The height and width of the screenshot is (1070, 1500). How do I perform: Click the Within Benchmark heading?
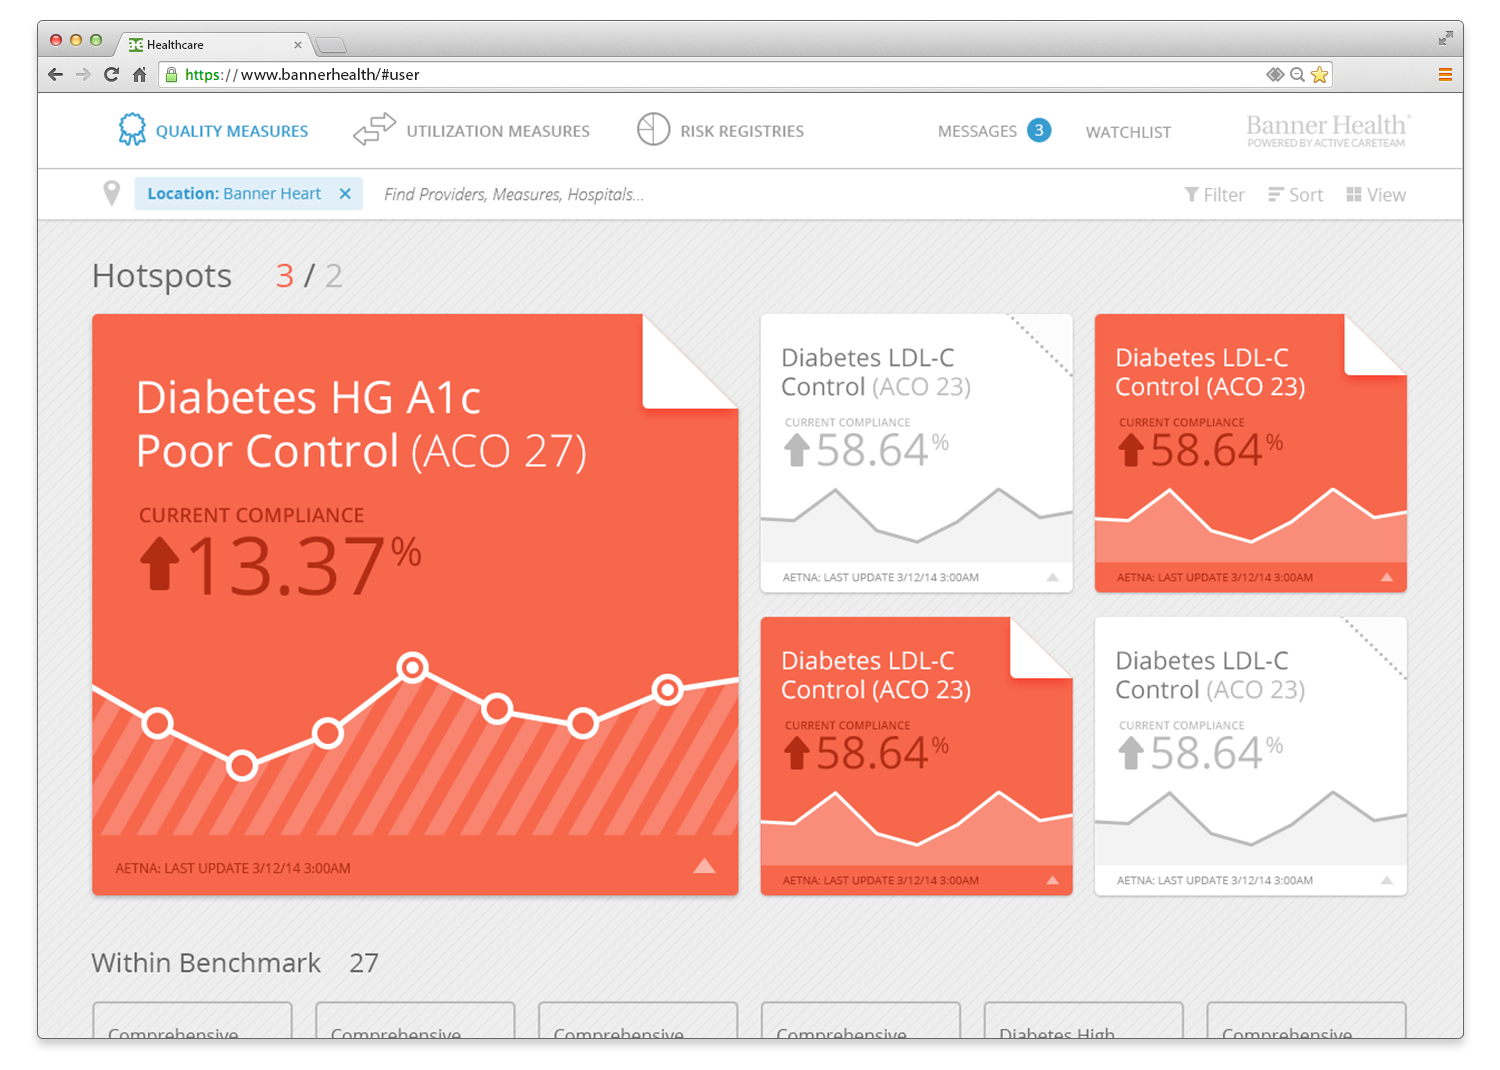(206, 963)
